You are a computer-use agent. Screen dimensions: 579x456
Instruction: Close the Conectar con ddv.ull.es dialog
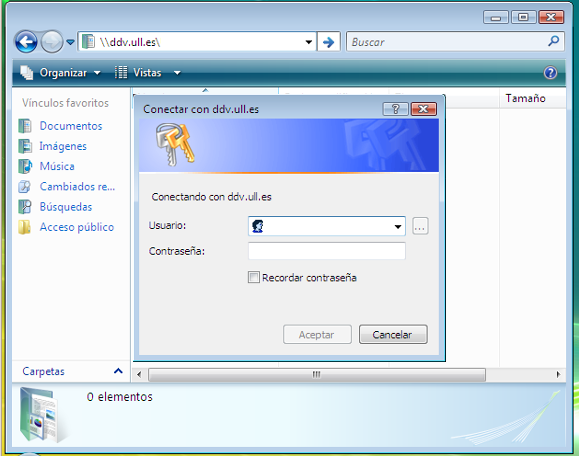[423, 109]
